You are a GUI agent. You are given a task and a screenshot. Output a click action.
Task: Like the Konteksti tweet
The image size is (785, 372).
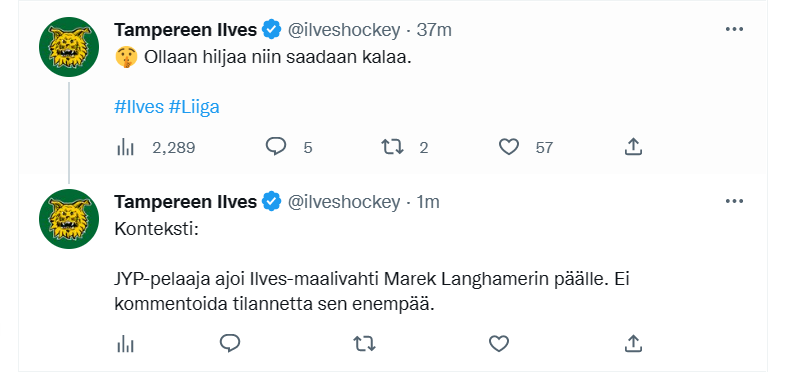499,344
